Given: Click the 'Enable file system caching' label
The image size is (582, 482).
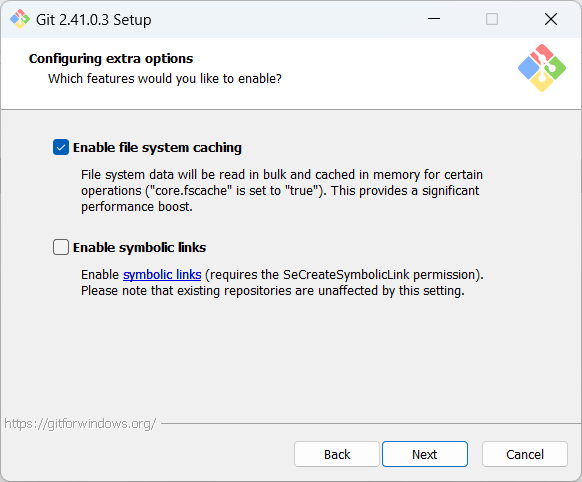Looking at the screenshot, I should pyautogui.click(x=157, y=148).
